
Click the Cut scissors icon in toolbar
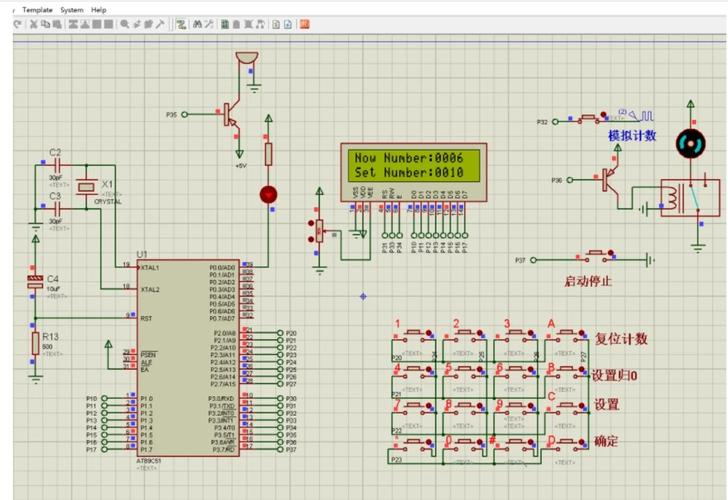coord(33,23)
